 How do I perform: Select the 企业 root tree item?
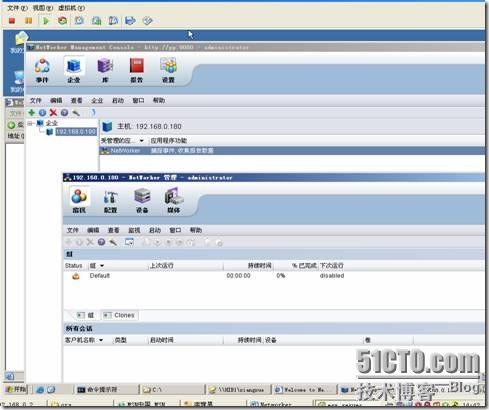[52, 123]
